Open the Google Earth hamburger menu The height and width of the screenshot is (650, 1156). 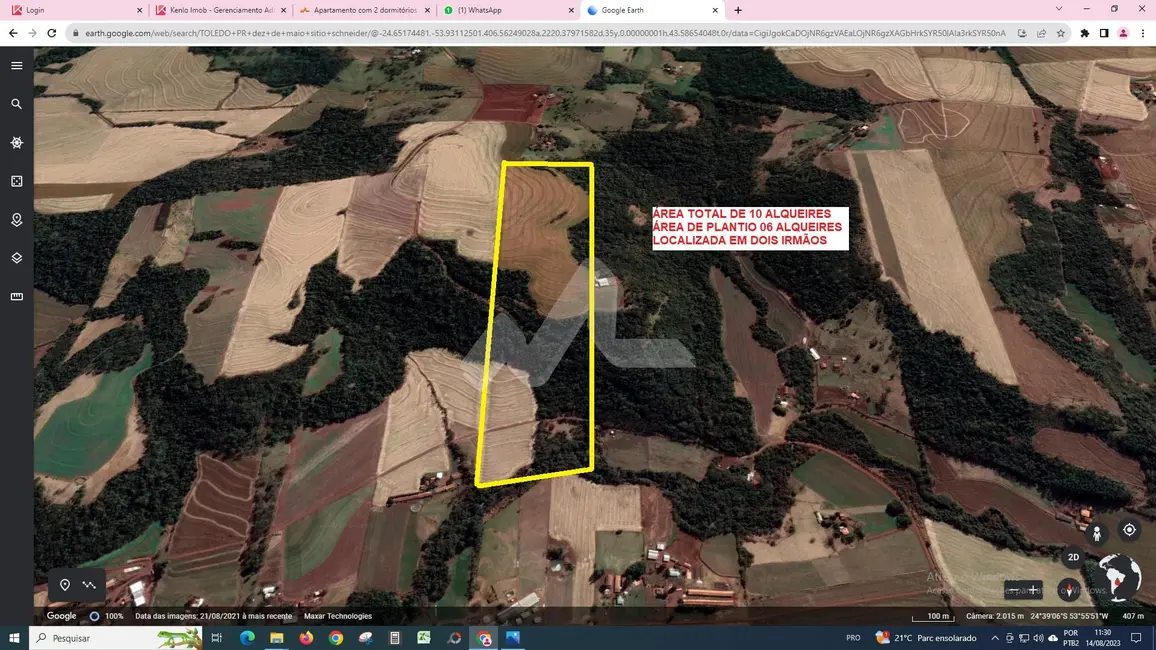tap(16, 66)
